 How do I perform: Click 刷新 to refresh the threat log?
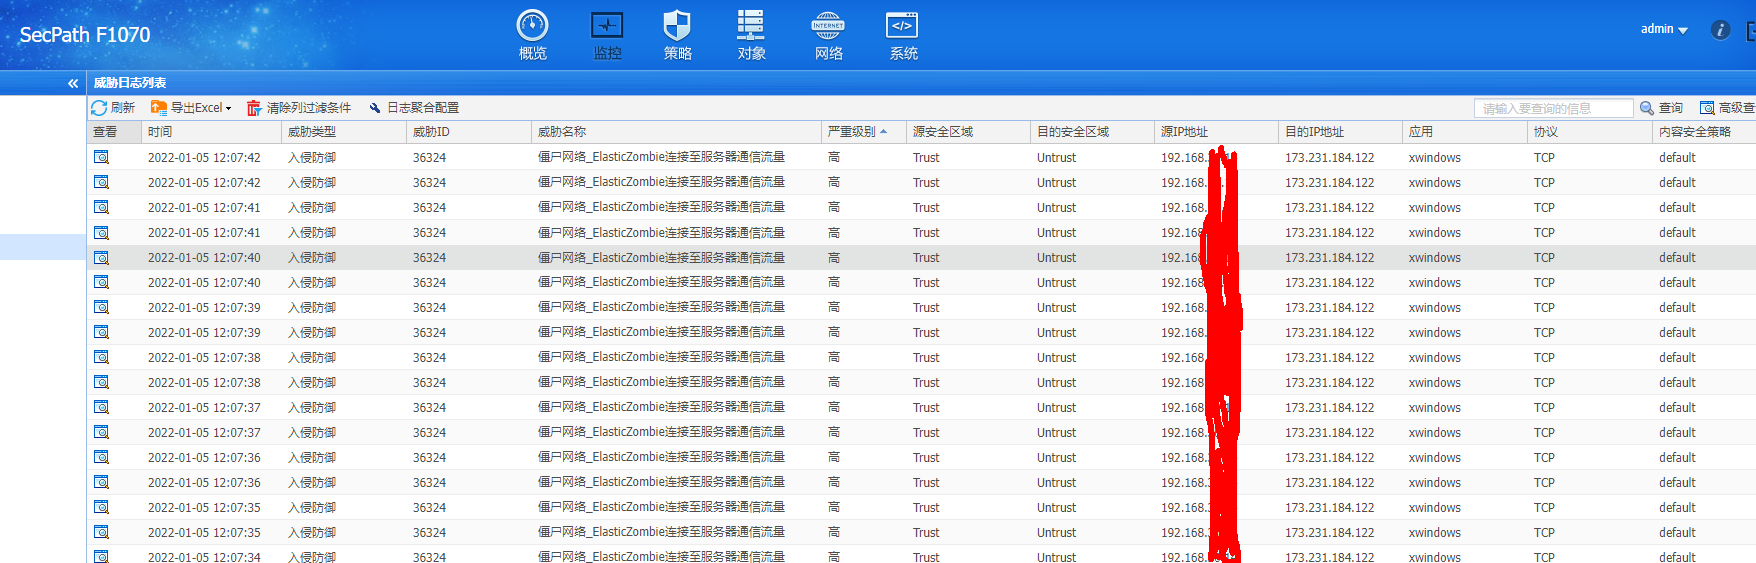point(113,108)
